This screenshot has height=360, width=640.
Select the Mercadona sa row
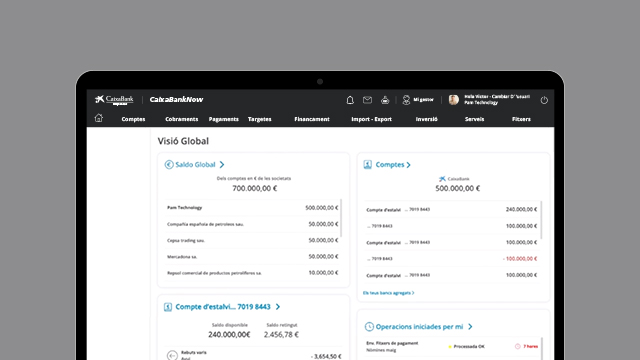tap(252, 257)
